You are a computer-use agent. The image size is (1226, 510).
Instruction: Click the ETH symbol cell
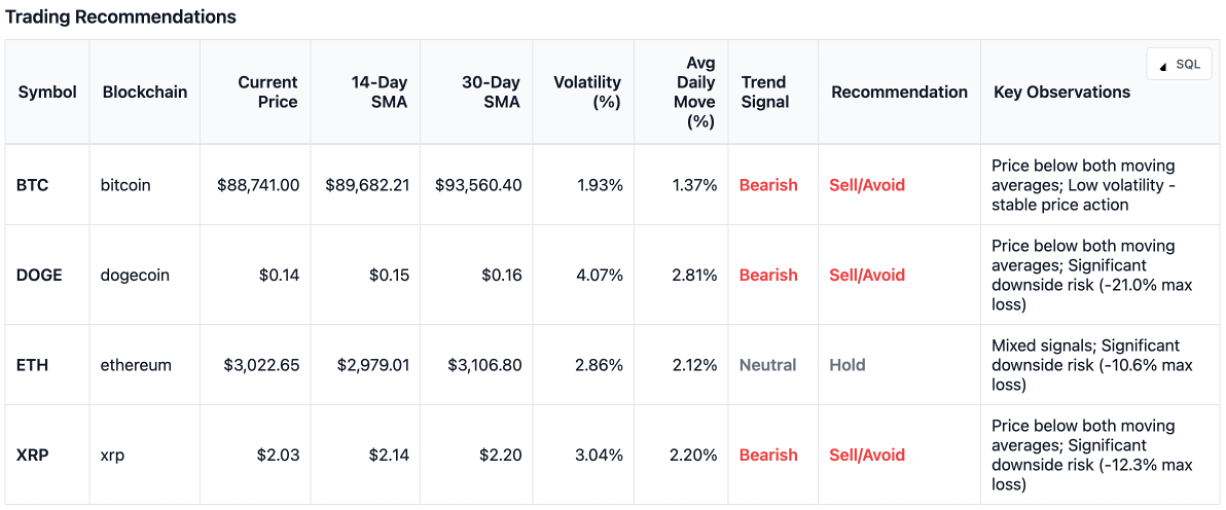pos(32,365)
